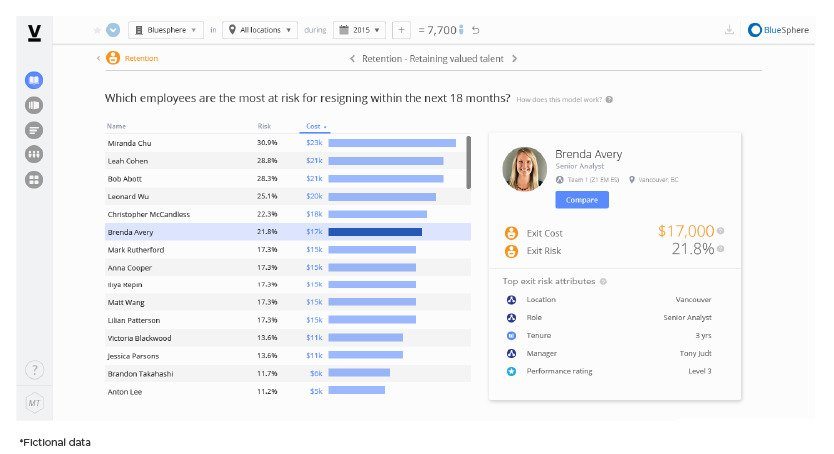Open the help question mark icon
This screenshot has width=834, height=454.
click(x=34, y=370)
